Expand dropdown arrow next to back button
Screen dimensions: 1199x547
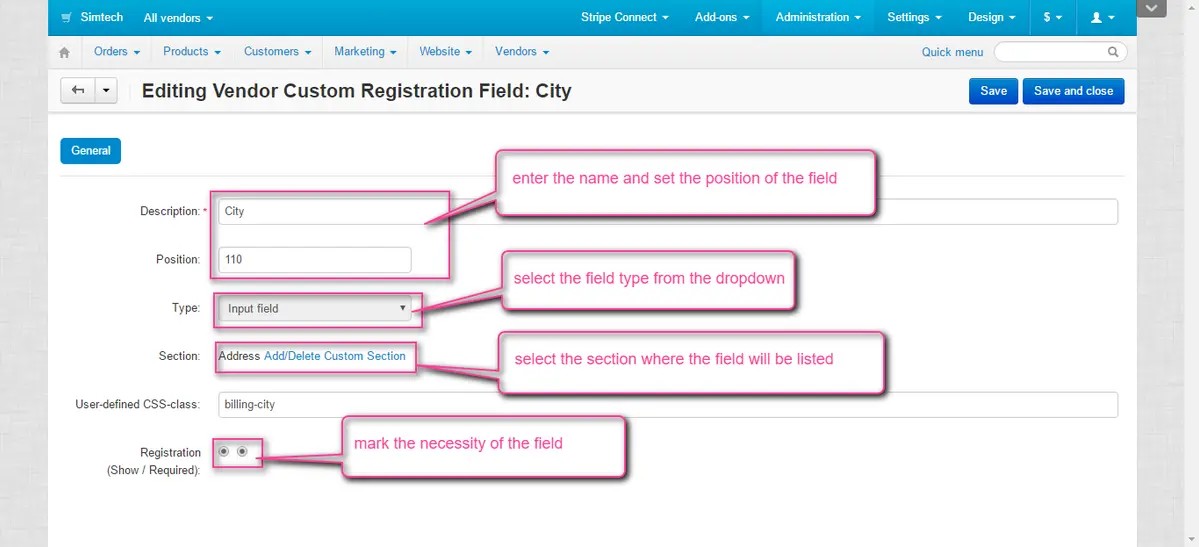click(x=106, y=91)
